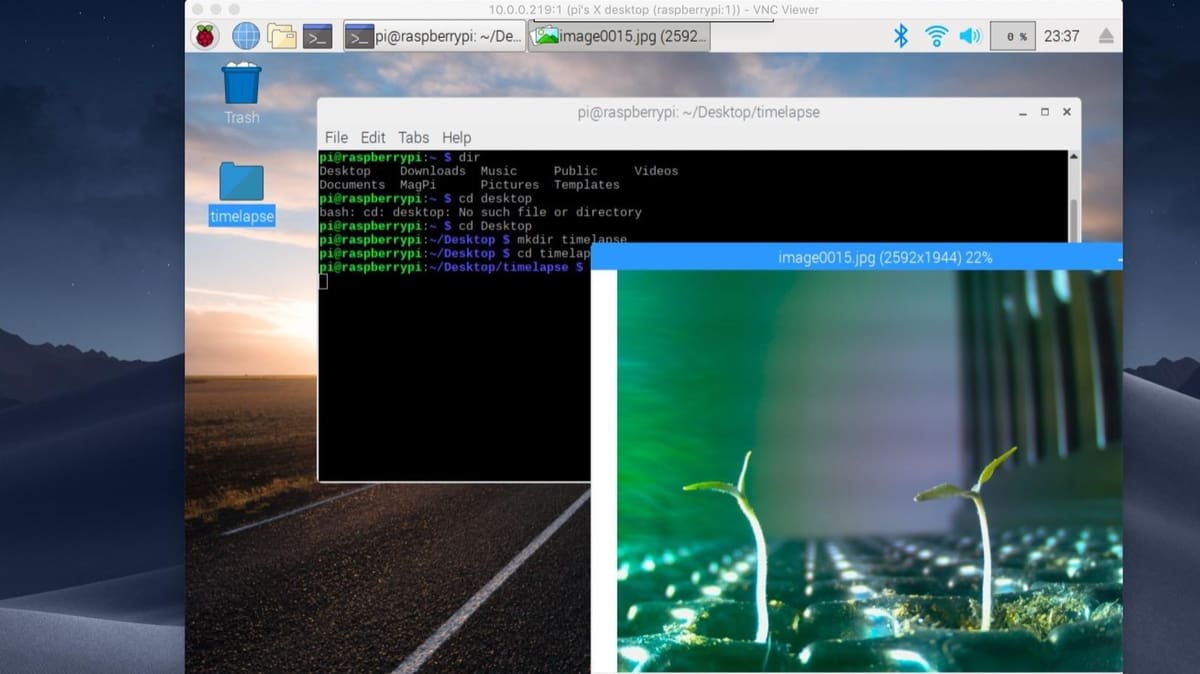Click the 'Pictures' directory text in terminal
Viewport: 1200px width, 674px height.
(509, 185)
